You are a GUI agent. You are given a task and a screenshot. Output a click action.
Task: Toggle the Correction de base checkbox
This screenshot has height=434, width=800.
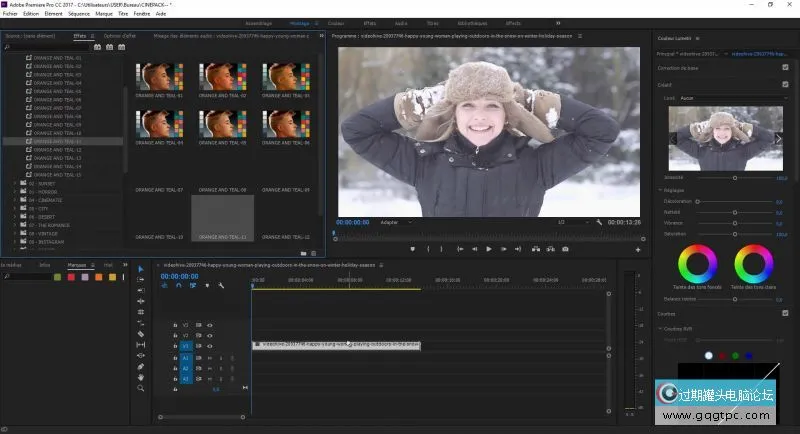point(785,66)
